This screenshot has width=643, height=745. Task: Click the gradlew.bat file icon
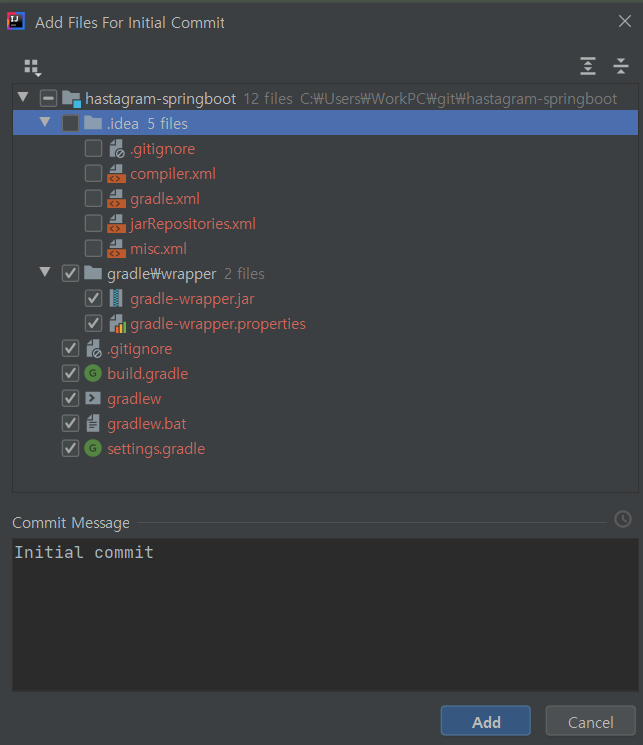tap(93, 423)
